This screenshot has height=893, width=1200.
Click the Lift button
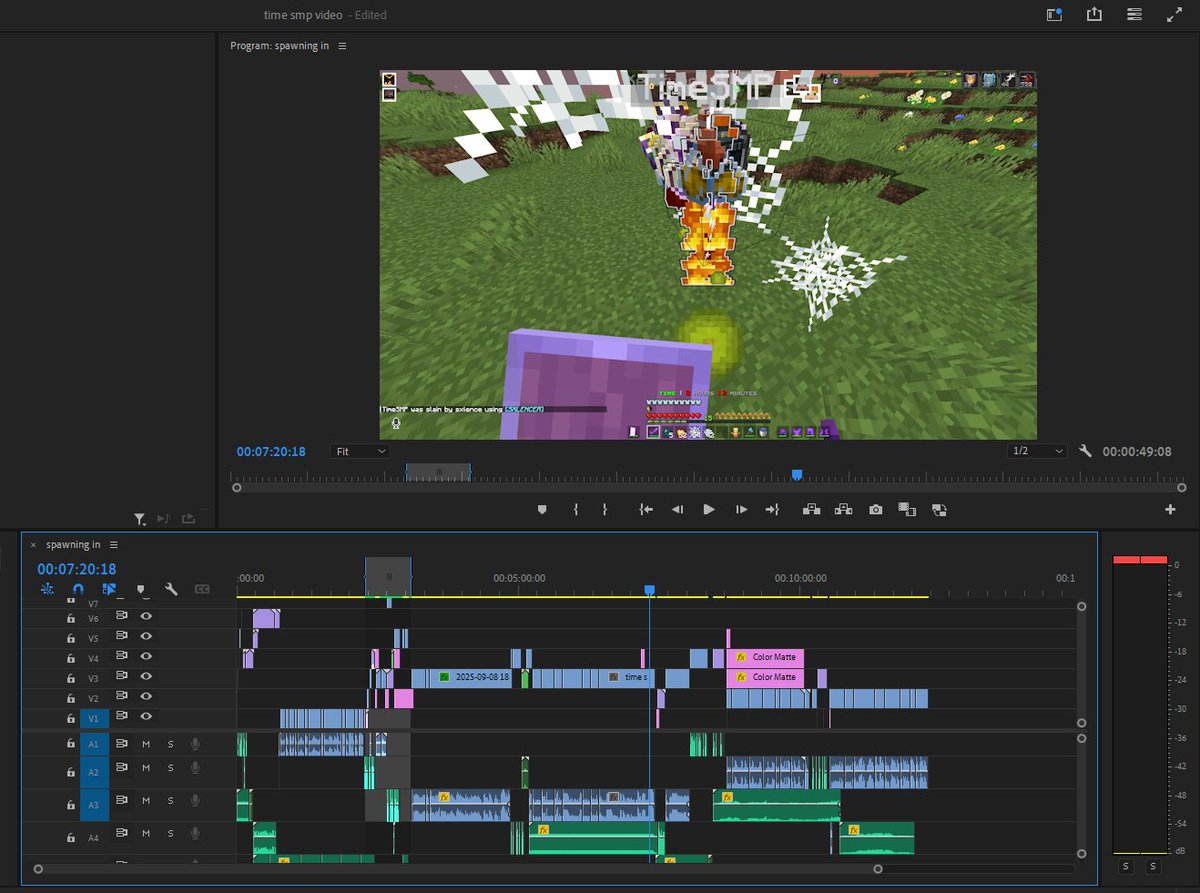tap(811, 509)
